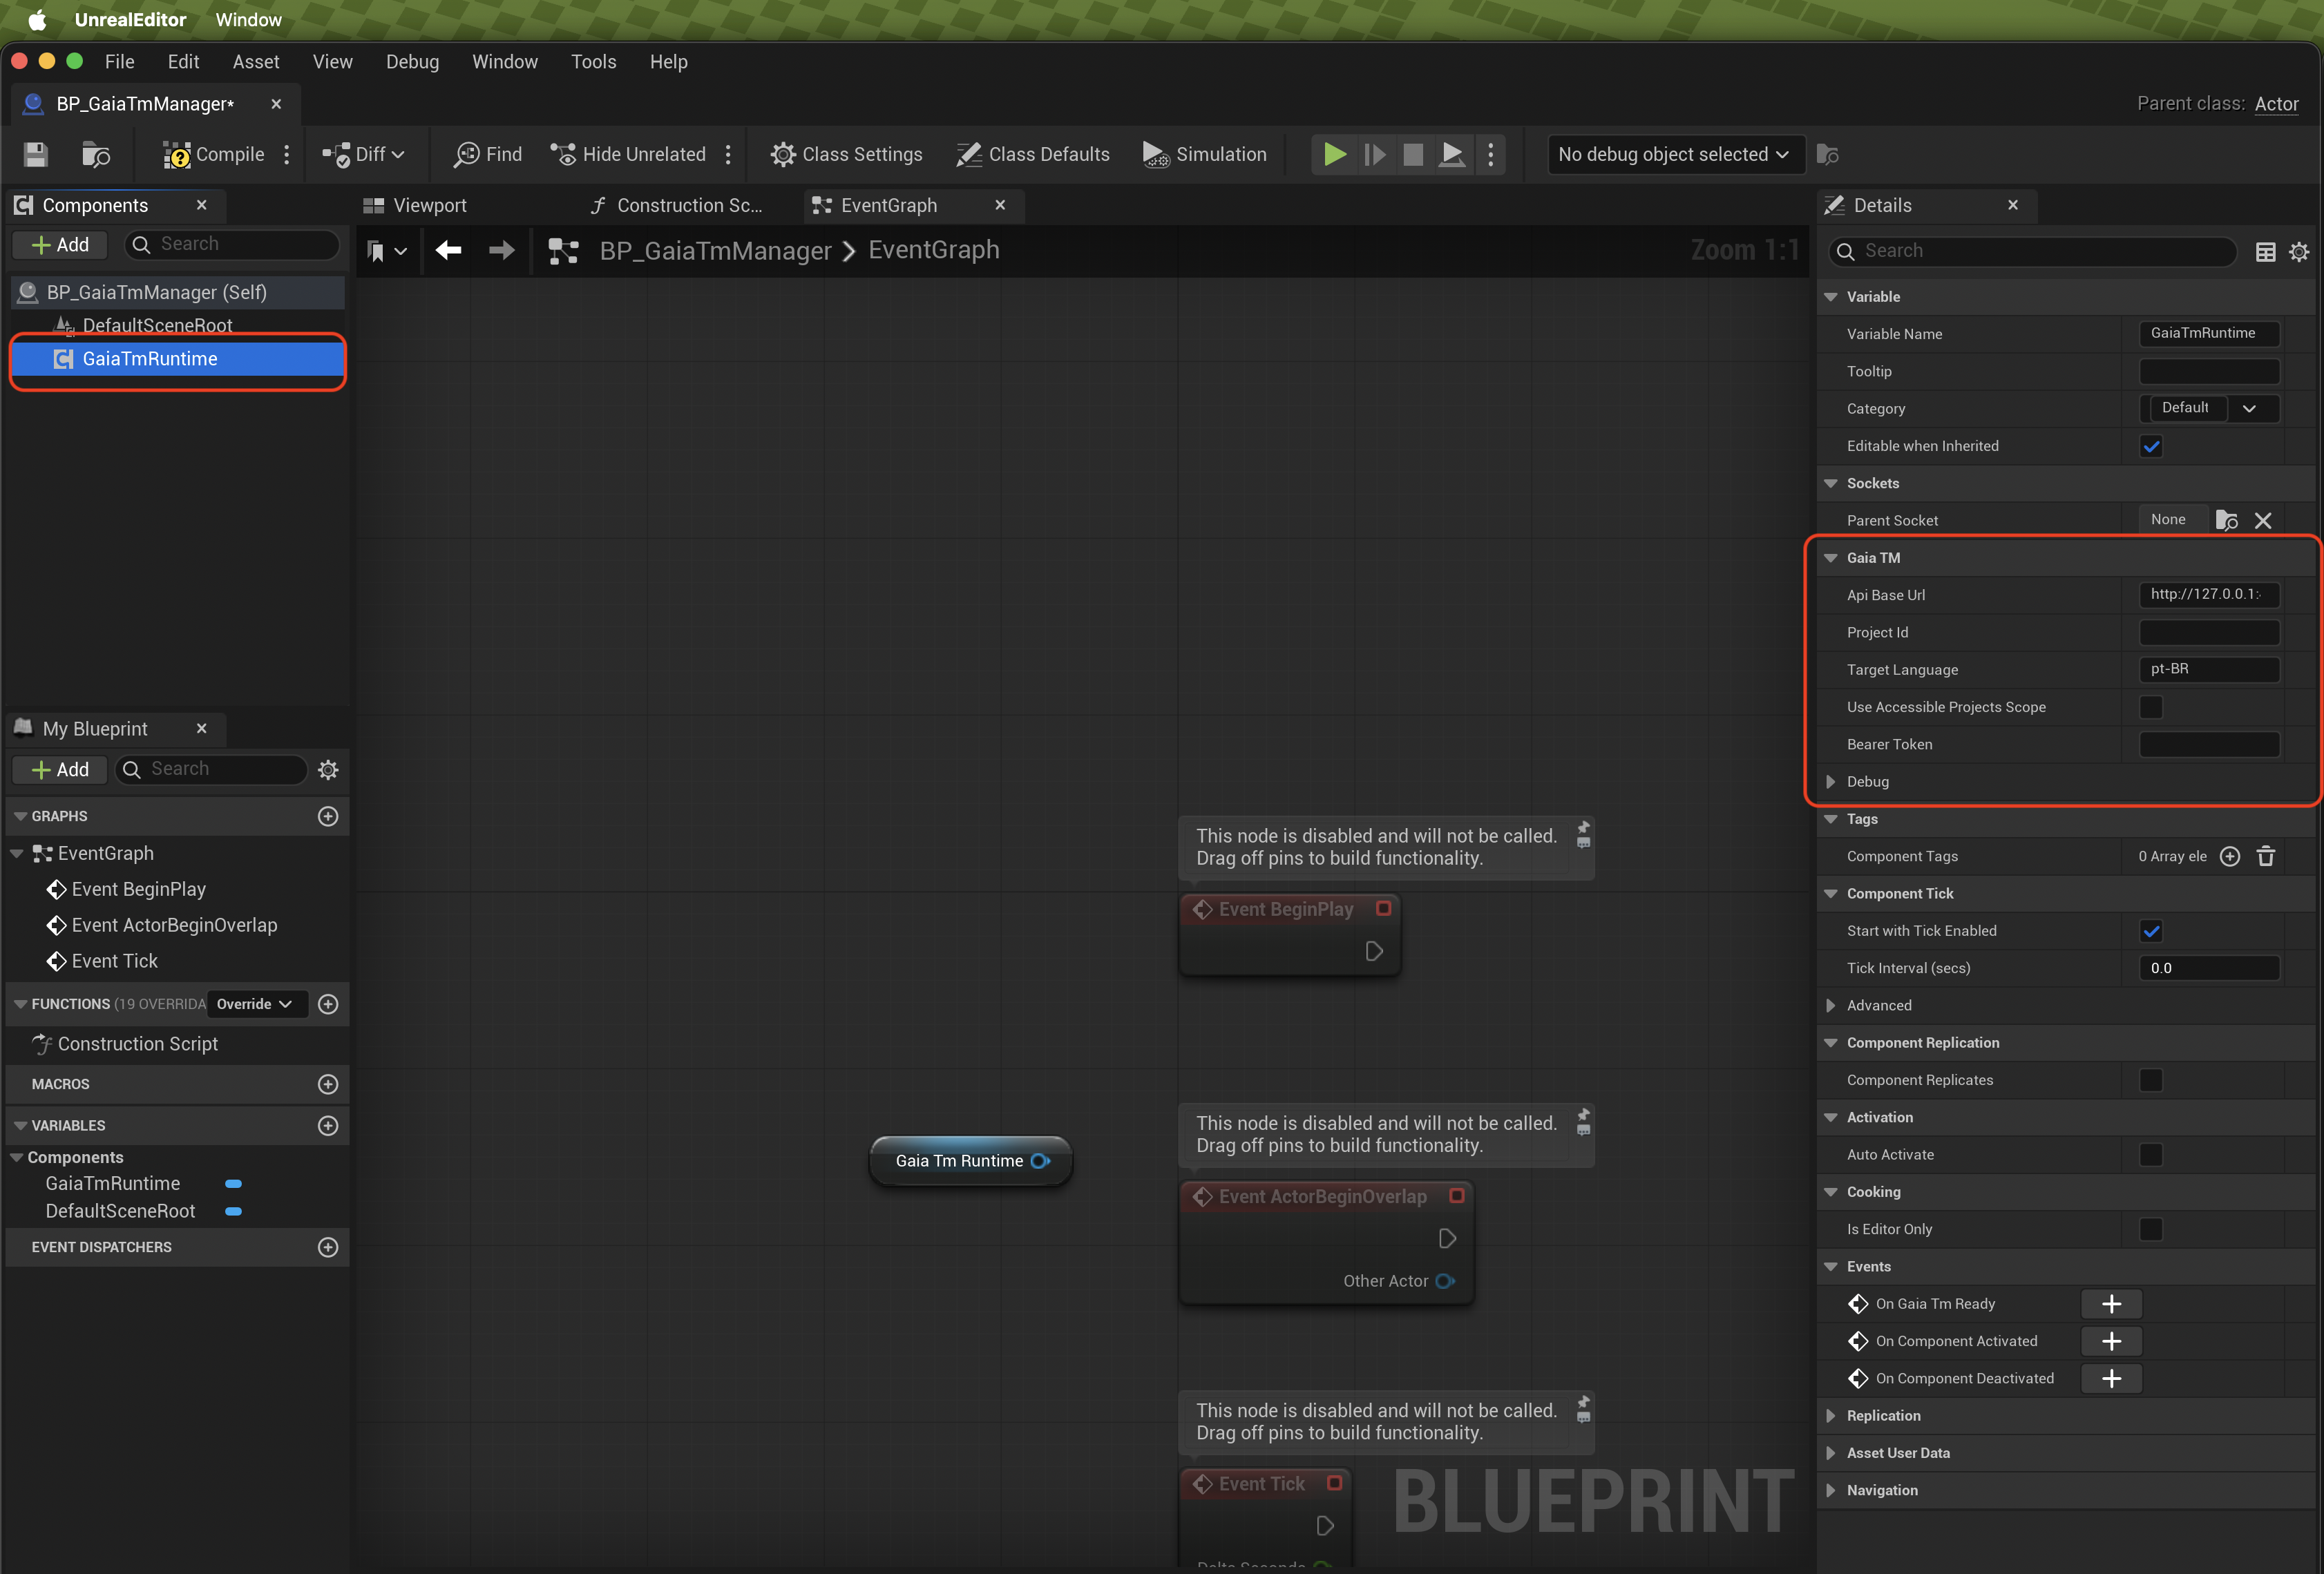The width and height of the screenshot is (2324, 1574).
Task: Click the Eject / late-join play icon
Action: (x=1452, y=154)
